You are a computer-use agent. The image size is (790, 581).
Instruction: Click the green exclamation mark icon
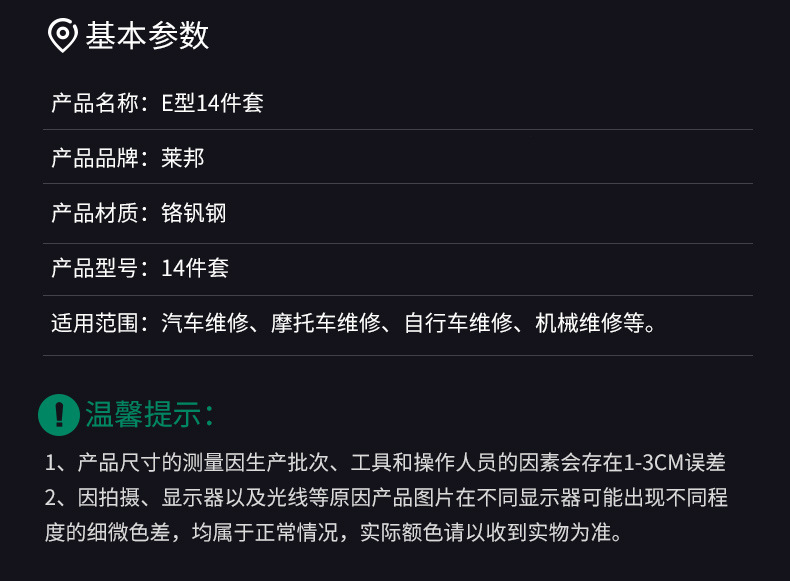(59, 414)
